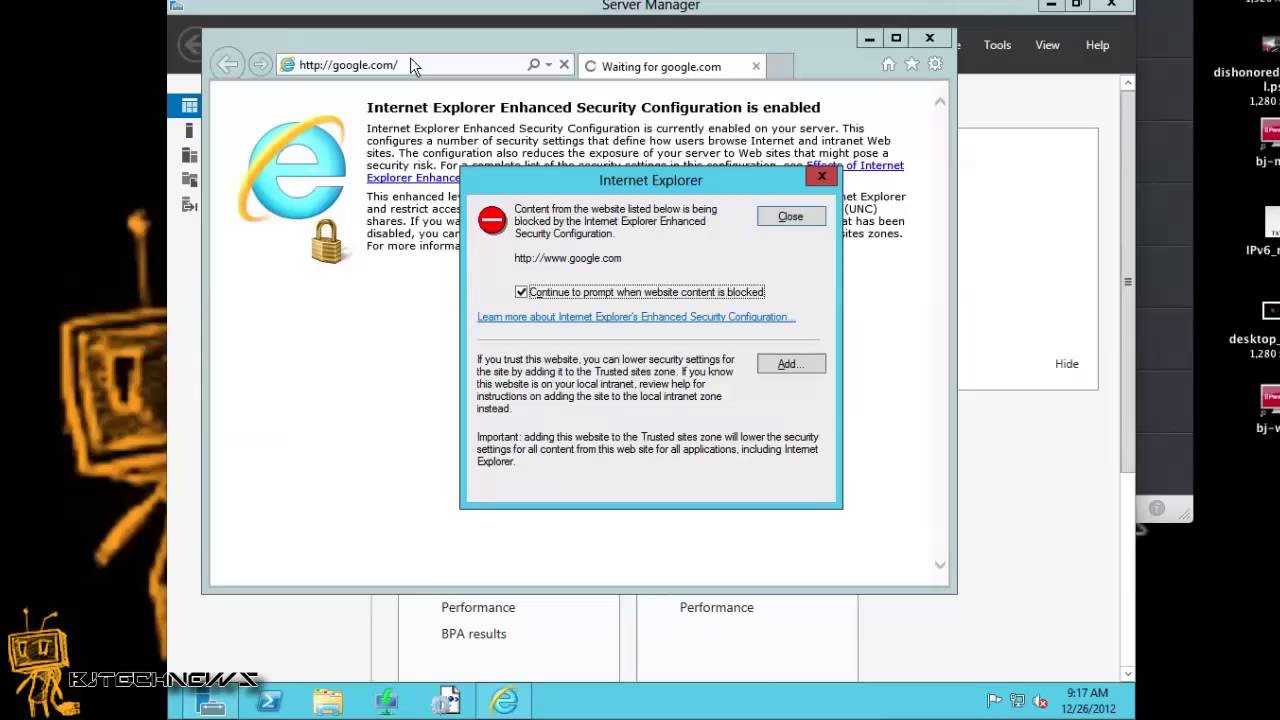Stop page loading with the address bar X
This screenshot has width=1280, height=720.
pyautogui.click(x=564, y=64)
